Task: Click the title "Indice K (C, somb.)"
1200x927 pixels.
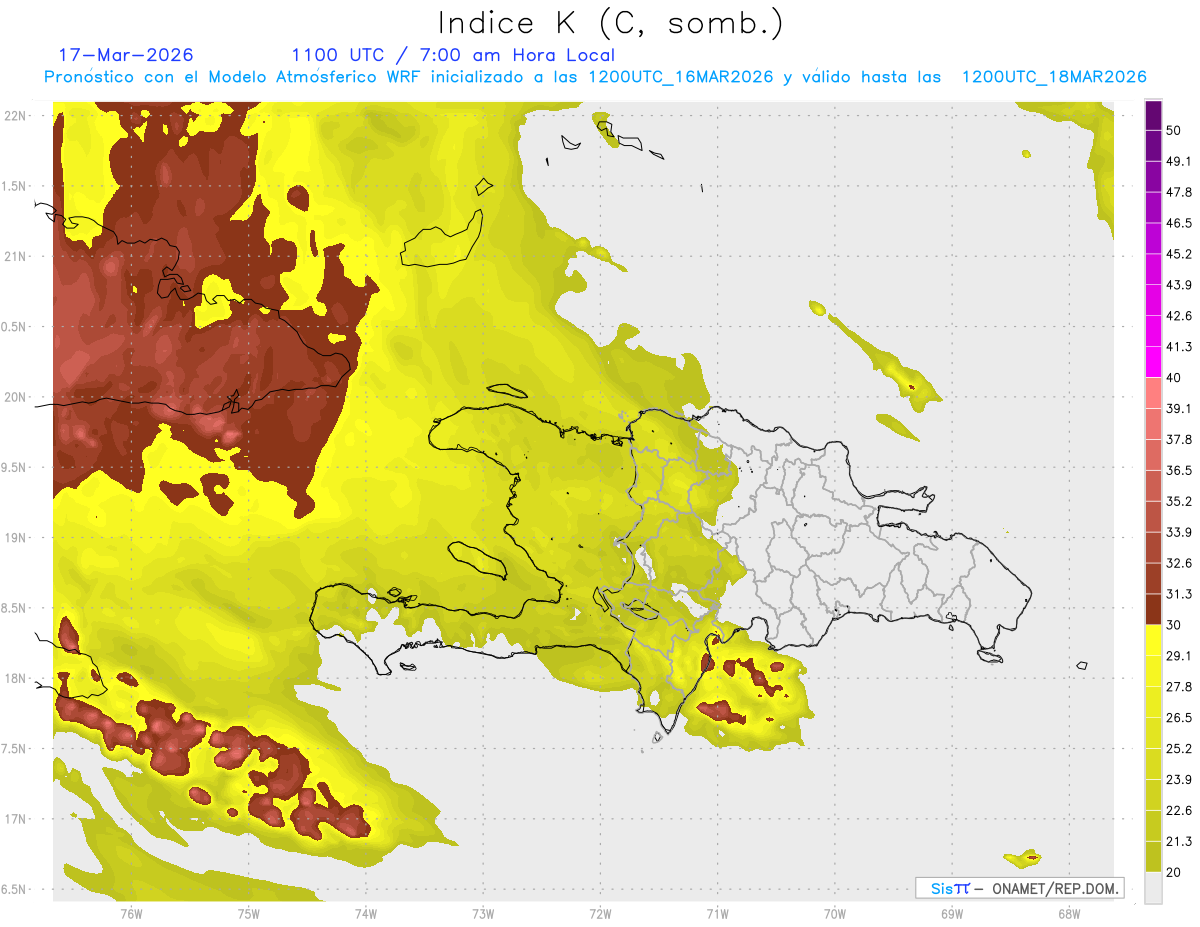Action: point(611,23)
